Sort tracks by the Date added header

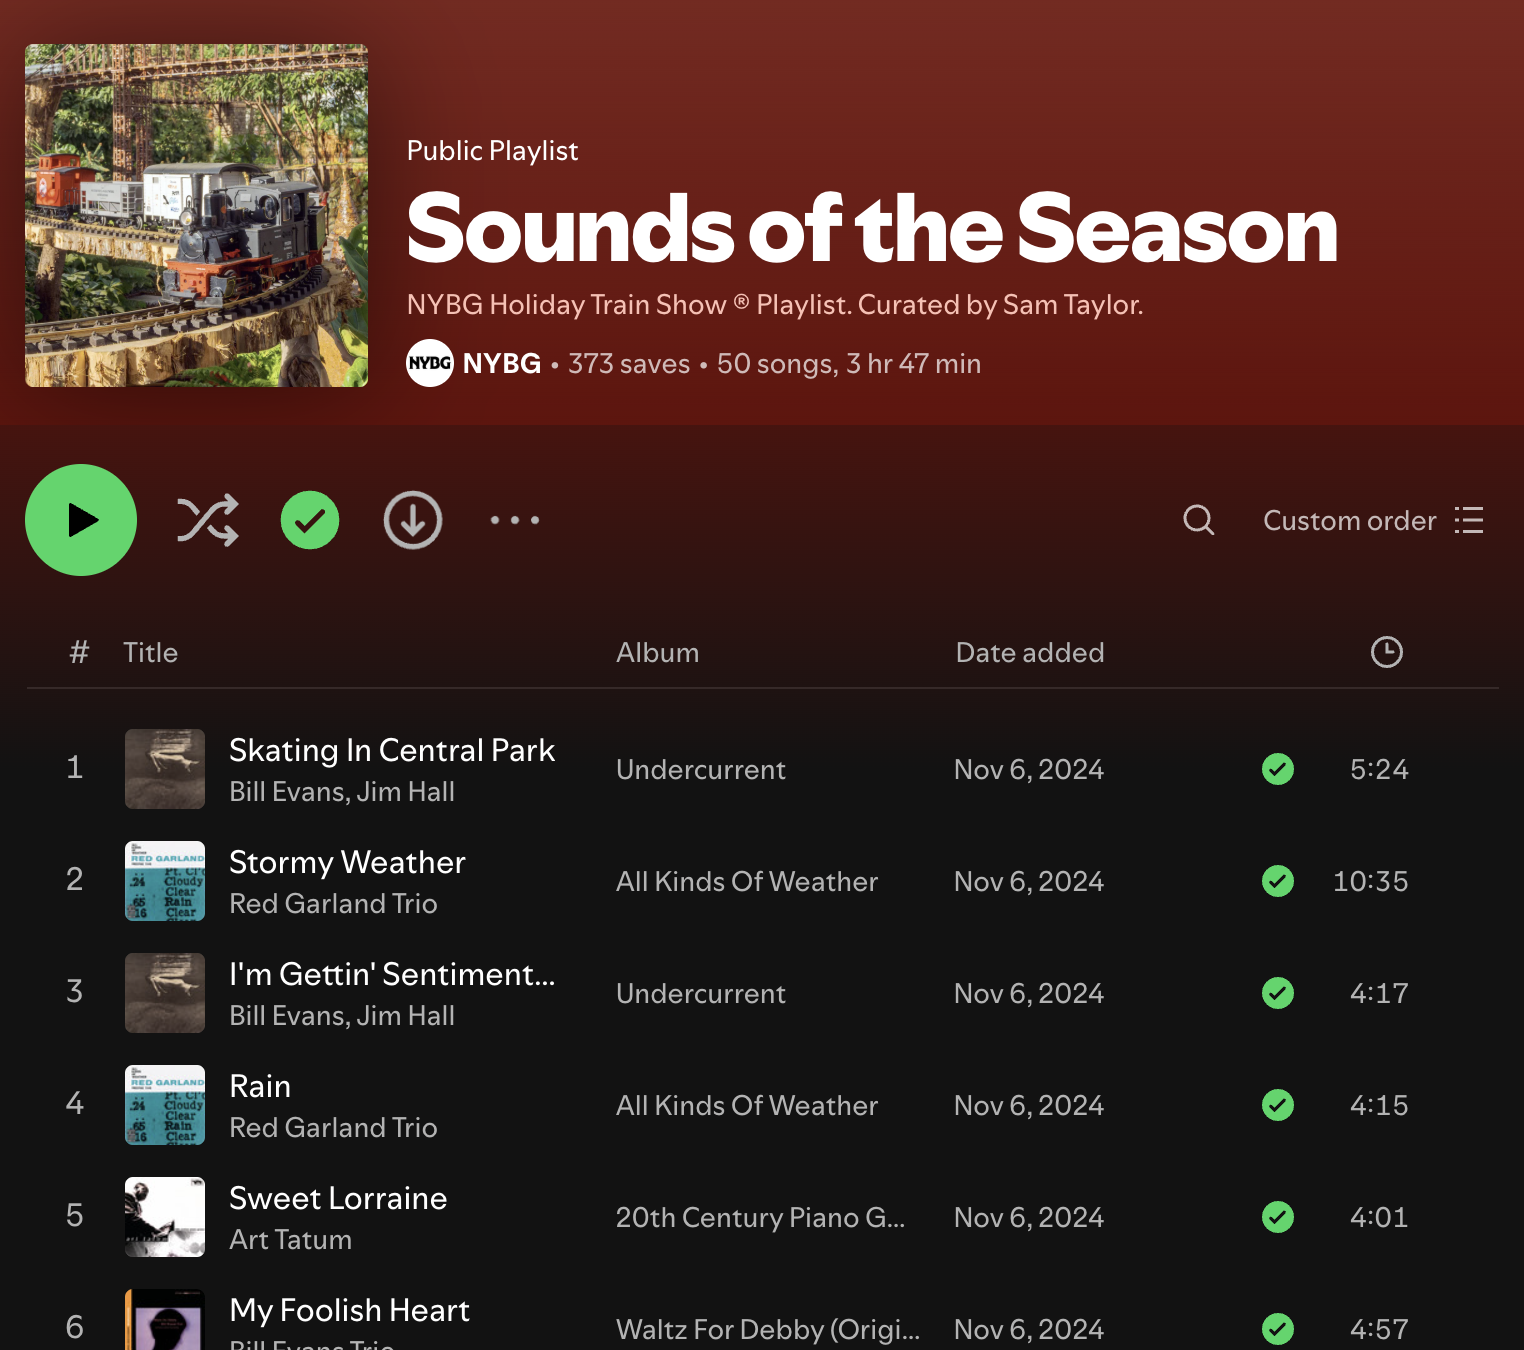pyautogui.click(x=1030, y=653)
